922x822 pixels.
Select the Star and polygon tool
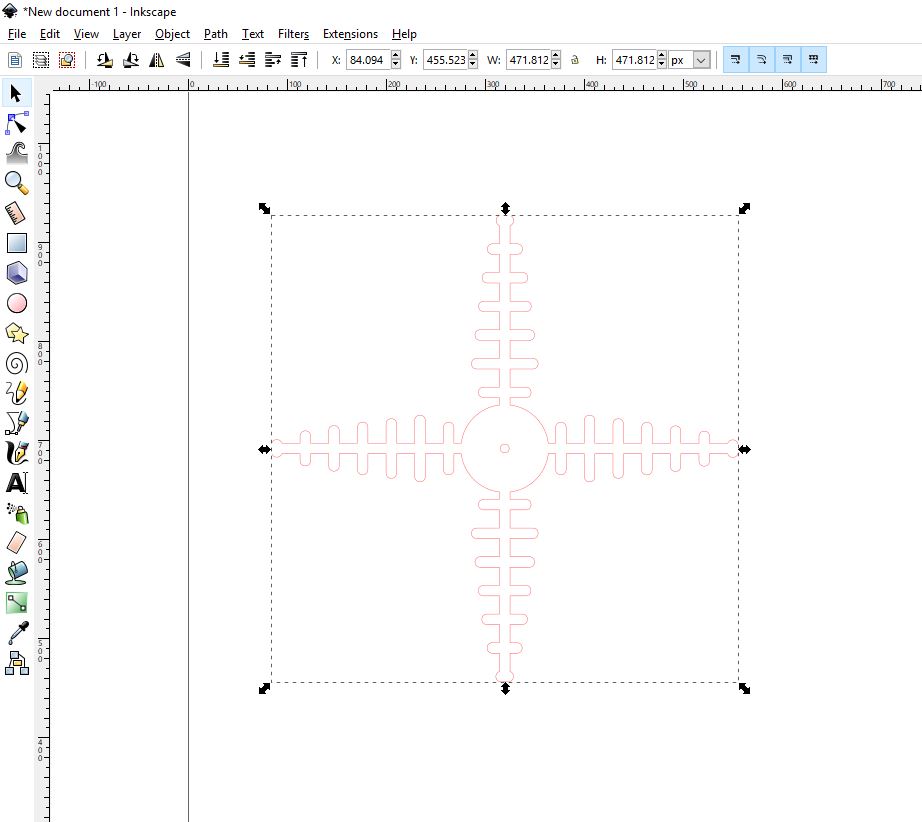16,333
